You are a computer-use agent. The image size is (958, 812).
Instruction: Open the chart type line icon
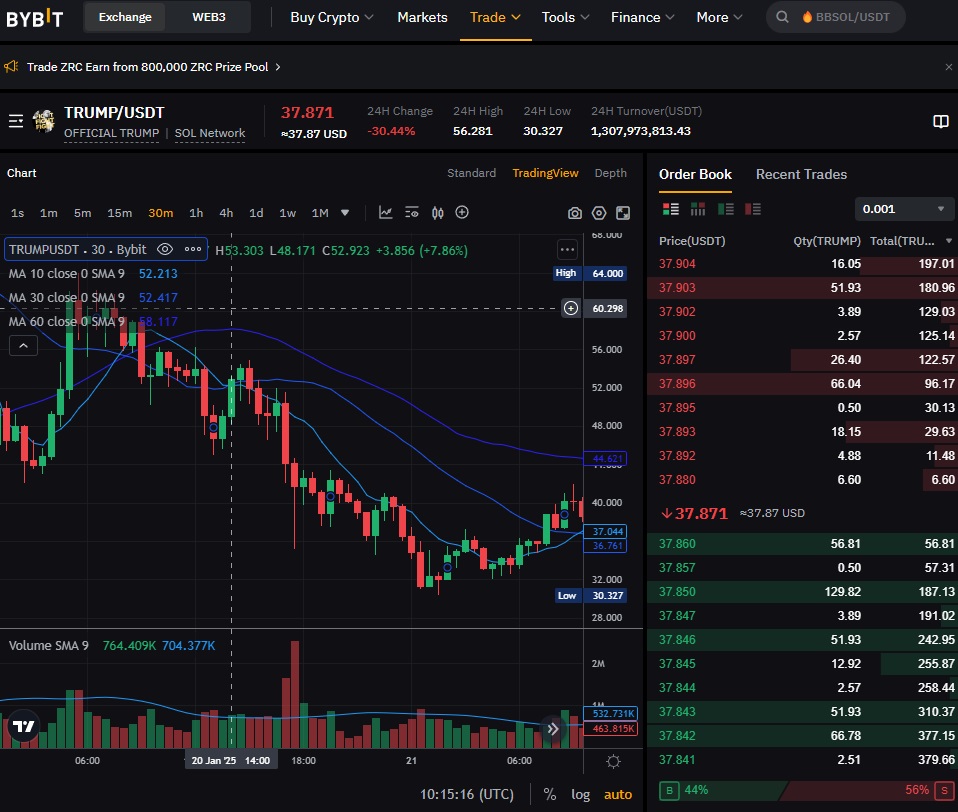tap(386, 213)
